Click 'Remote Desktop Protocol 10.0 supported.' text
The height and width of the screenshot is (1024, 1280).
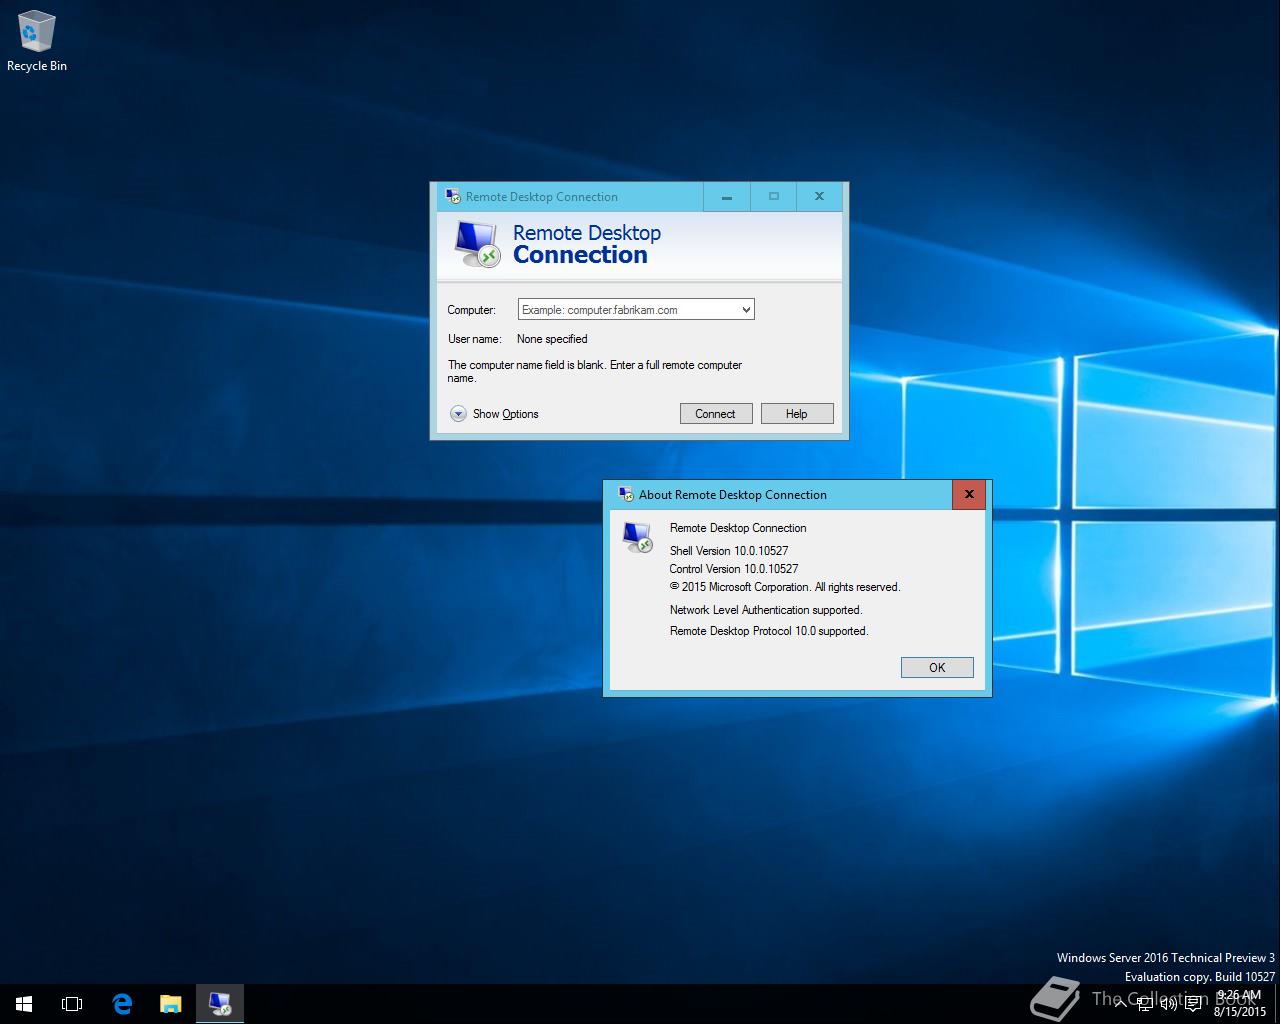pos(769,631)
